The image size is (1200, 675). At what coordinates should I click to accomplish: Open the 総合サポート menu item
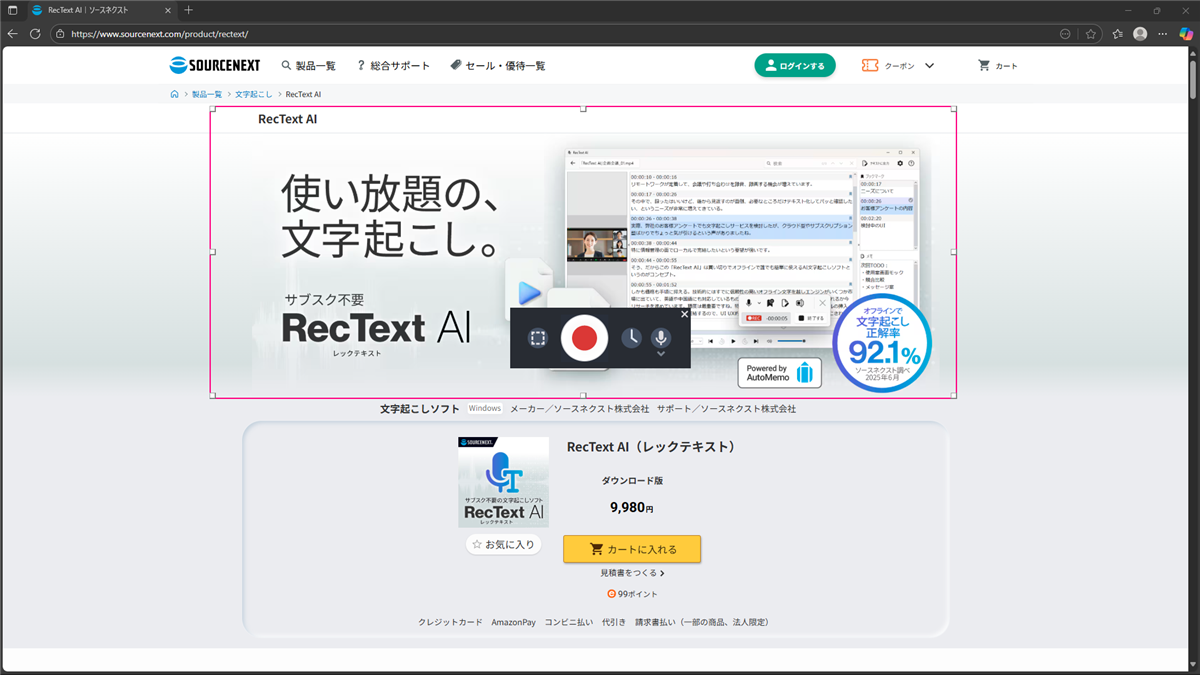pyautogui.click(x=393, y=66)
